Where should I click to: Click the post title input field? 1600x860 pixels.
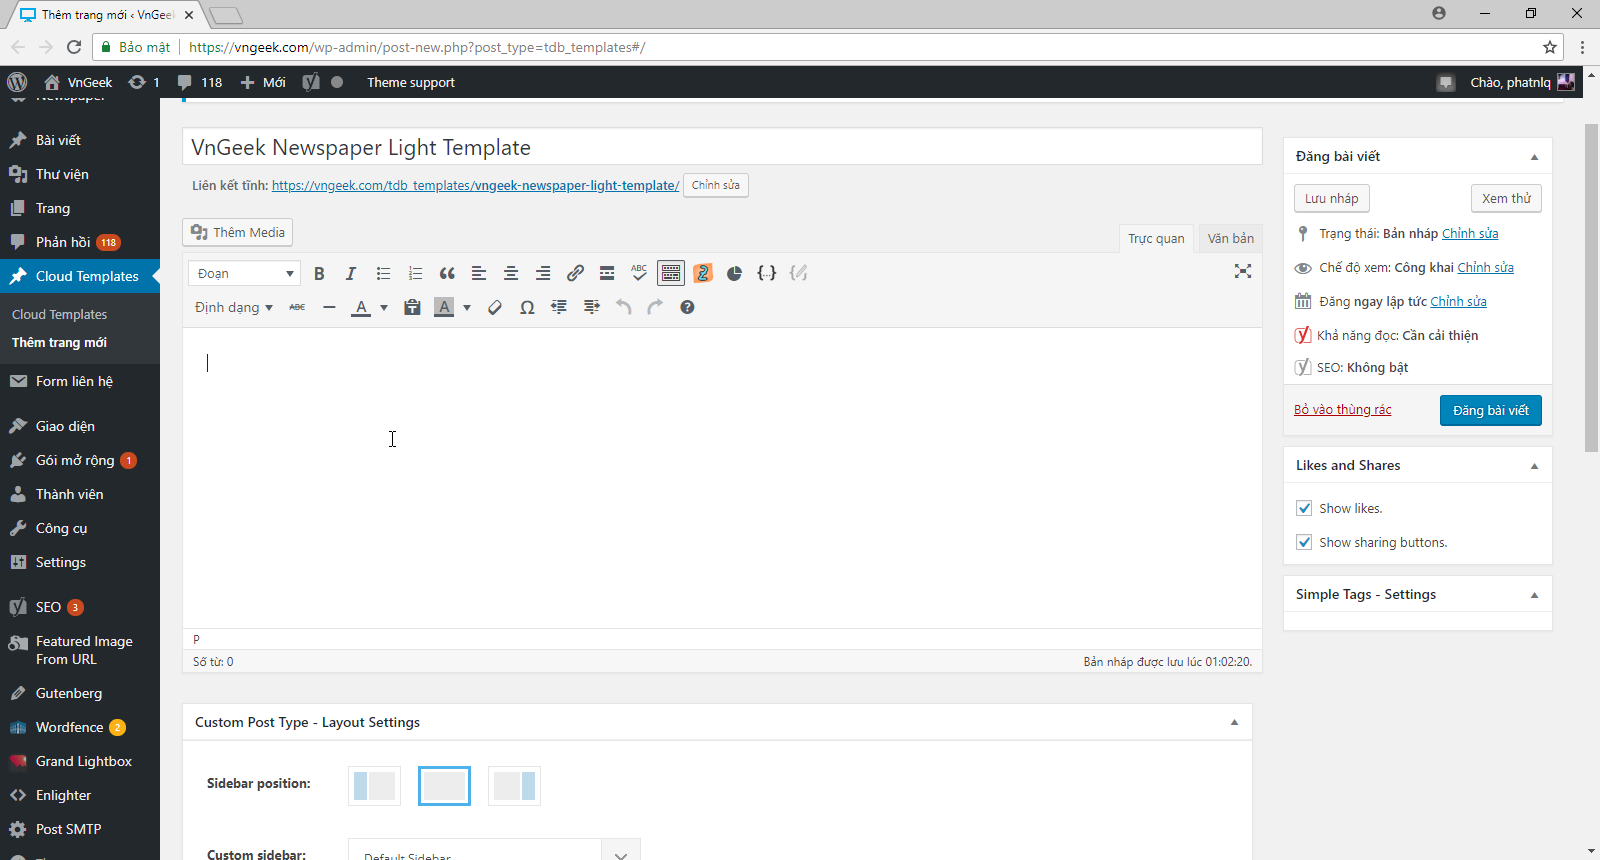coord(722,147)
